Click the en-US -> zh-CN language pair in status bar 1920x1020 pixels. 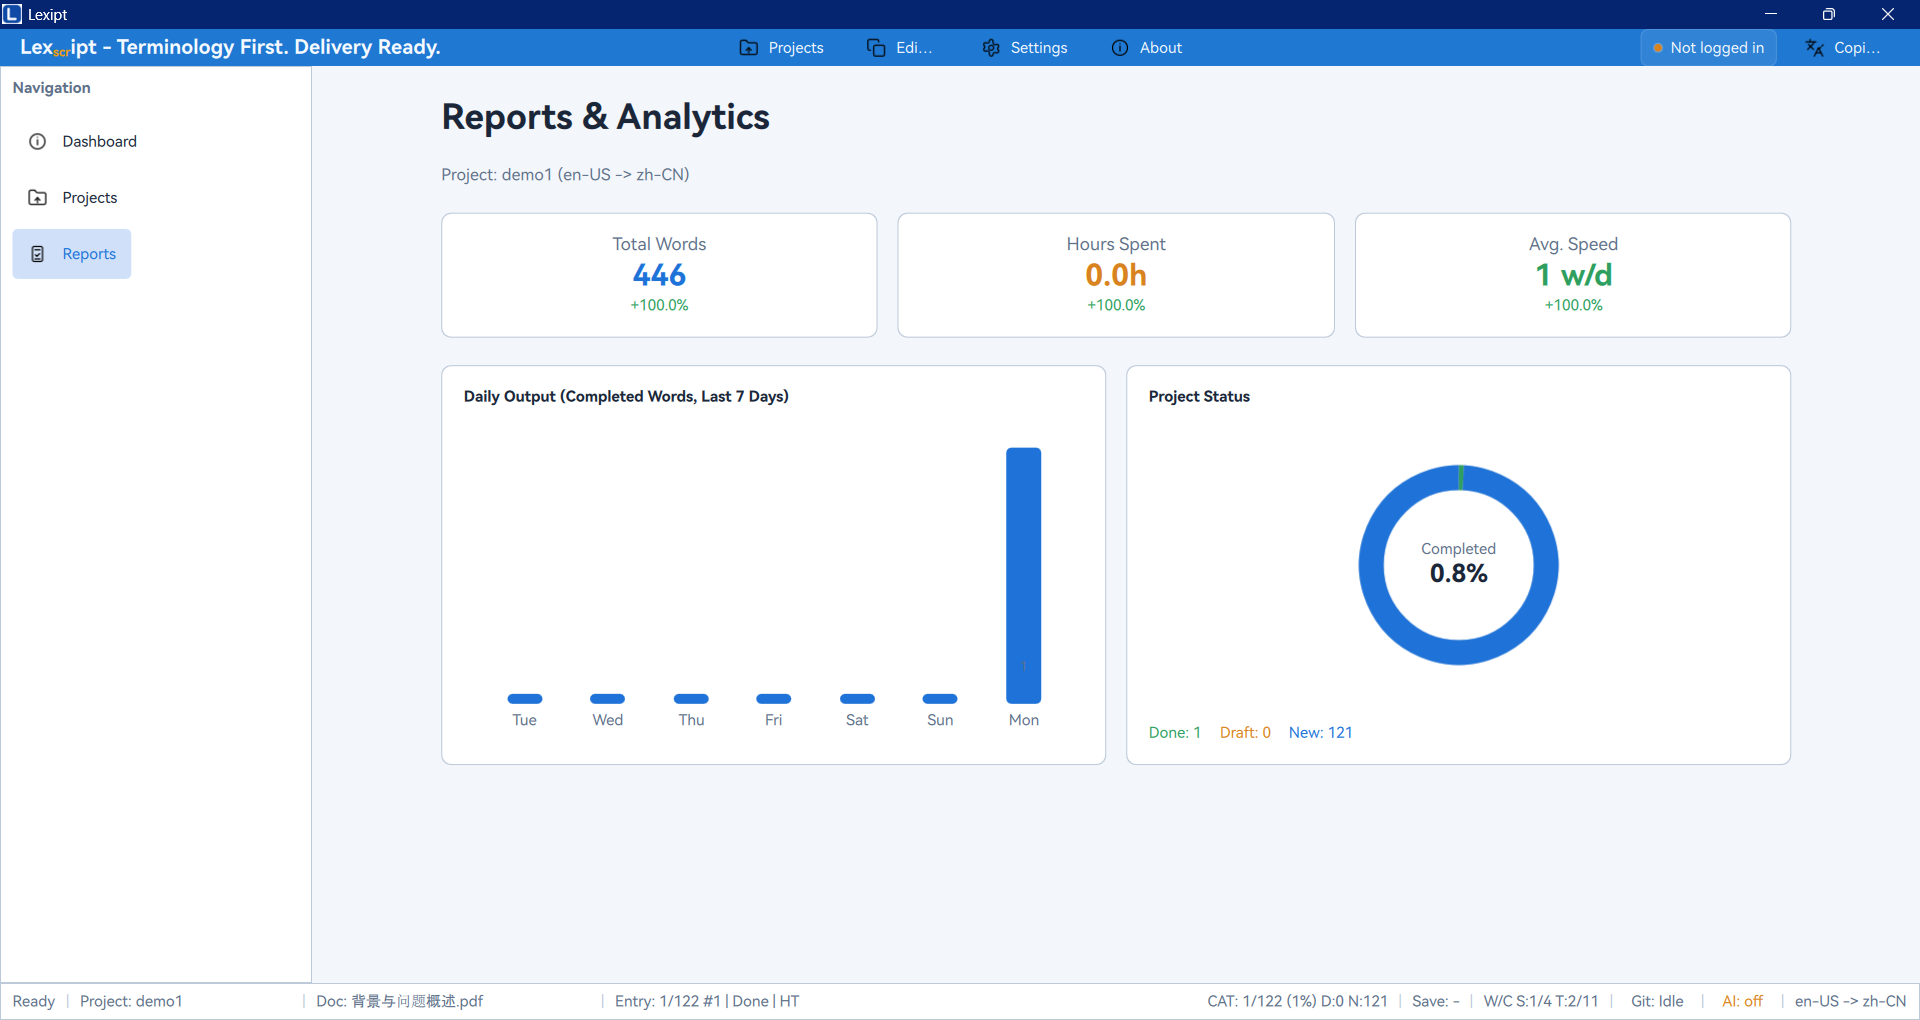tap(1850, 1001)
